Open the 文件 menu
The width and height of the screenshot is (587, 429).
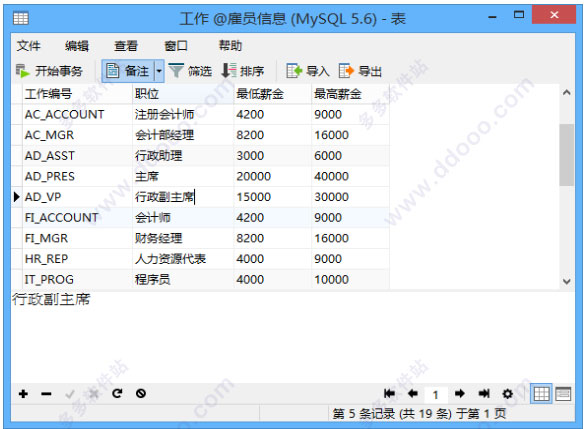point(28,46)
